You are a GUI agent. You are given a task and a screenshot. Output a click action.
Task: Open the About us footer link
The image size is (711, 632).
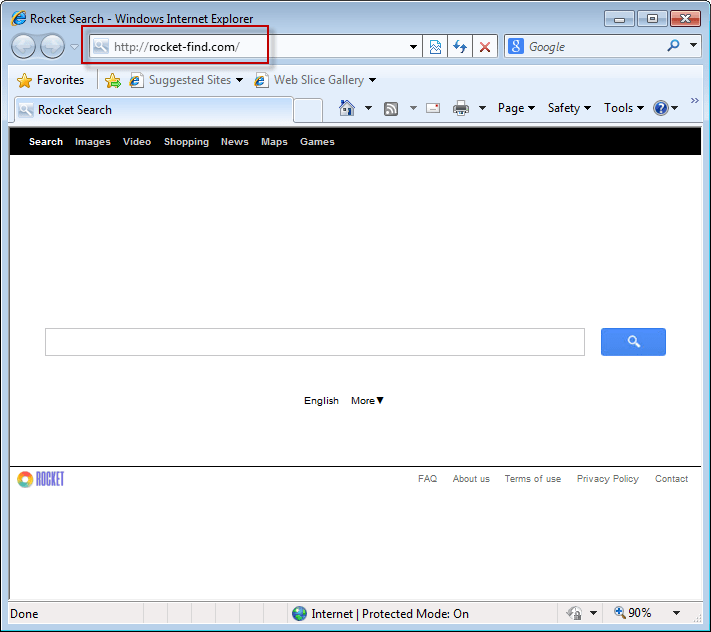(471, 479)
